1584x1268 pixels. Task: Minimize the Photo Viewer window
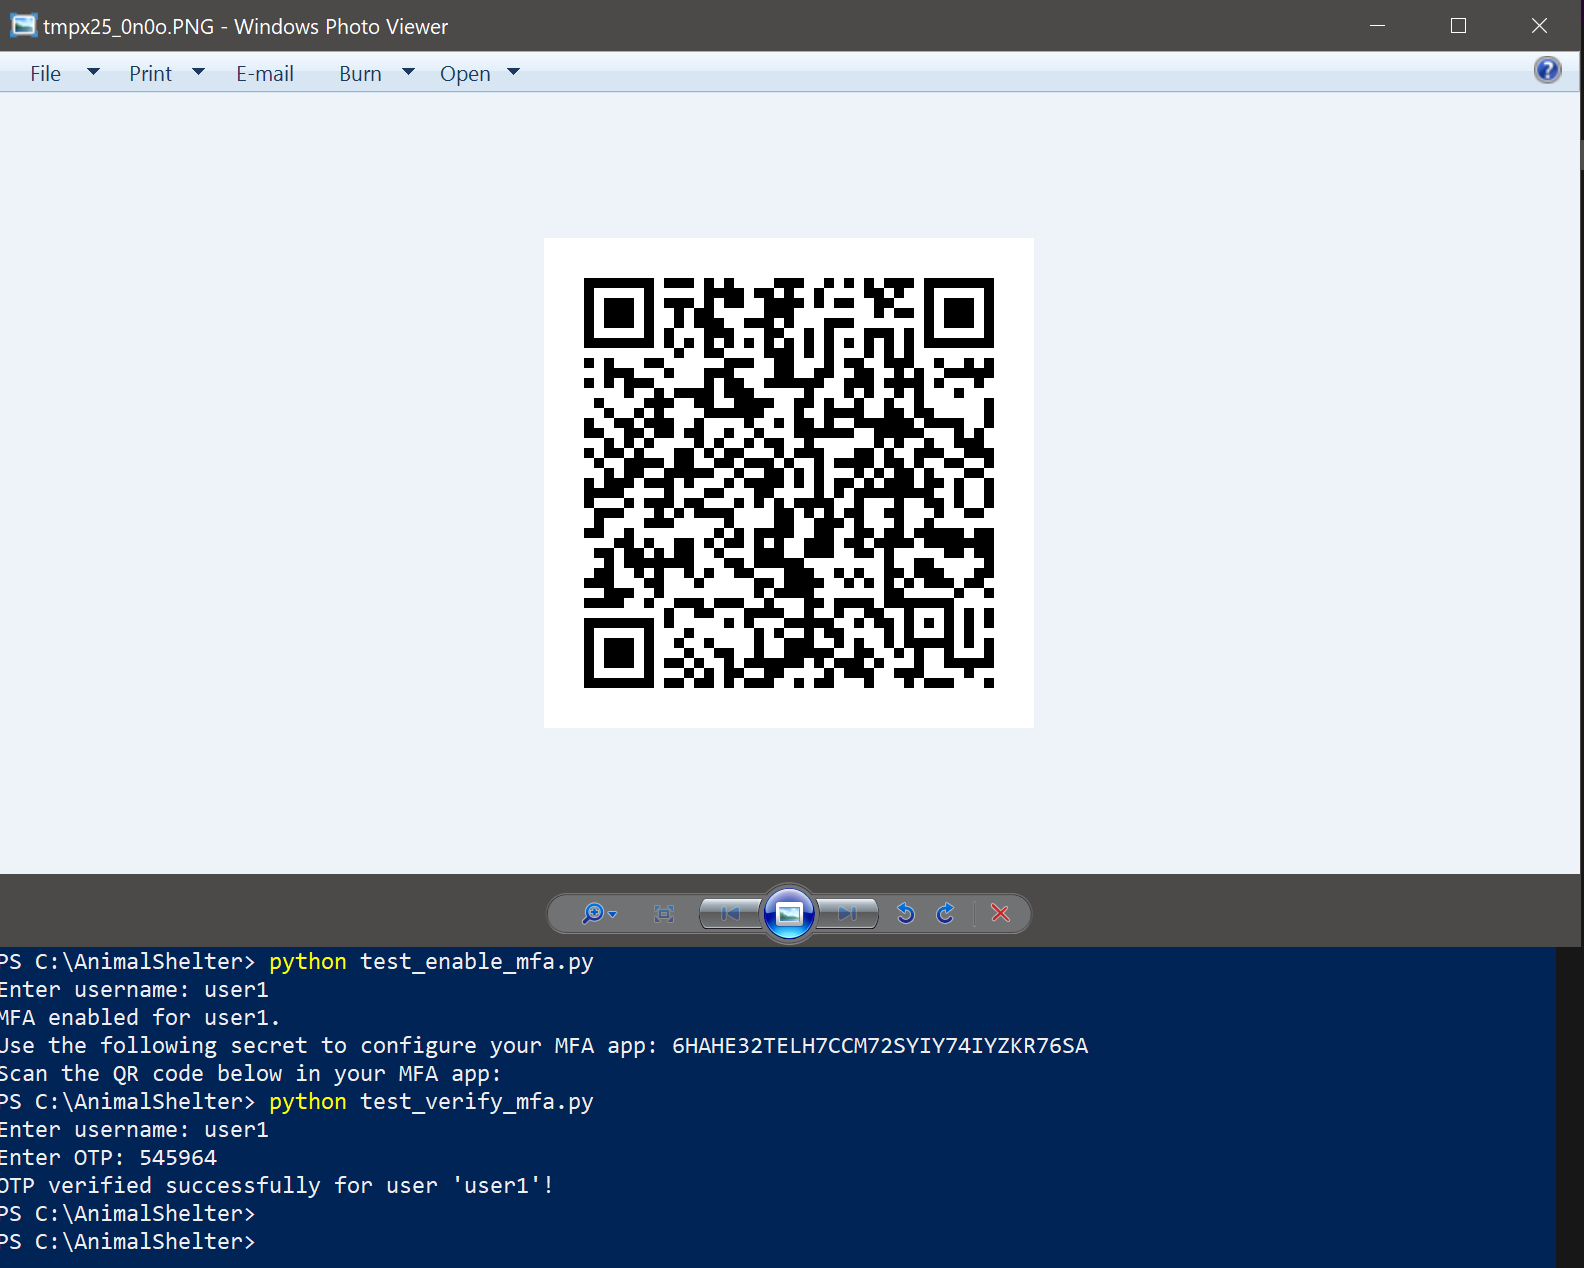1378,26
